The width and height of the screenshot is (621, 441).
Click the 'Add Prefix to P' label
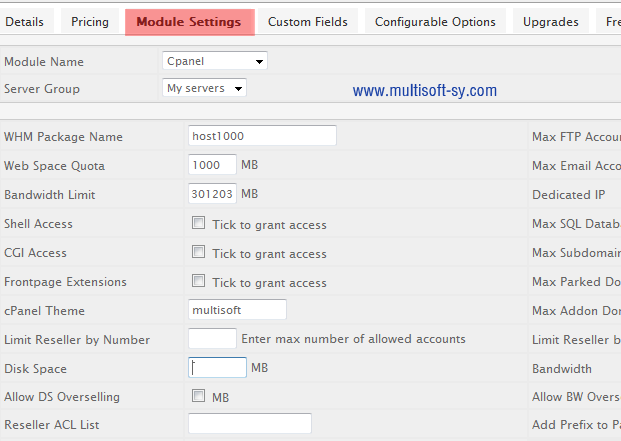click(x=576, y=425)
